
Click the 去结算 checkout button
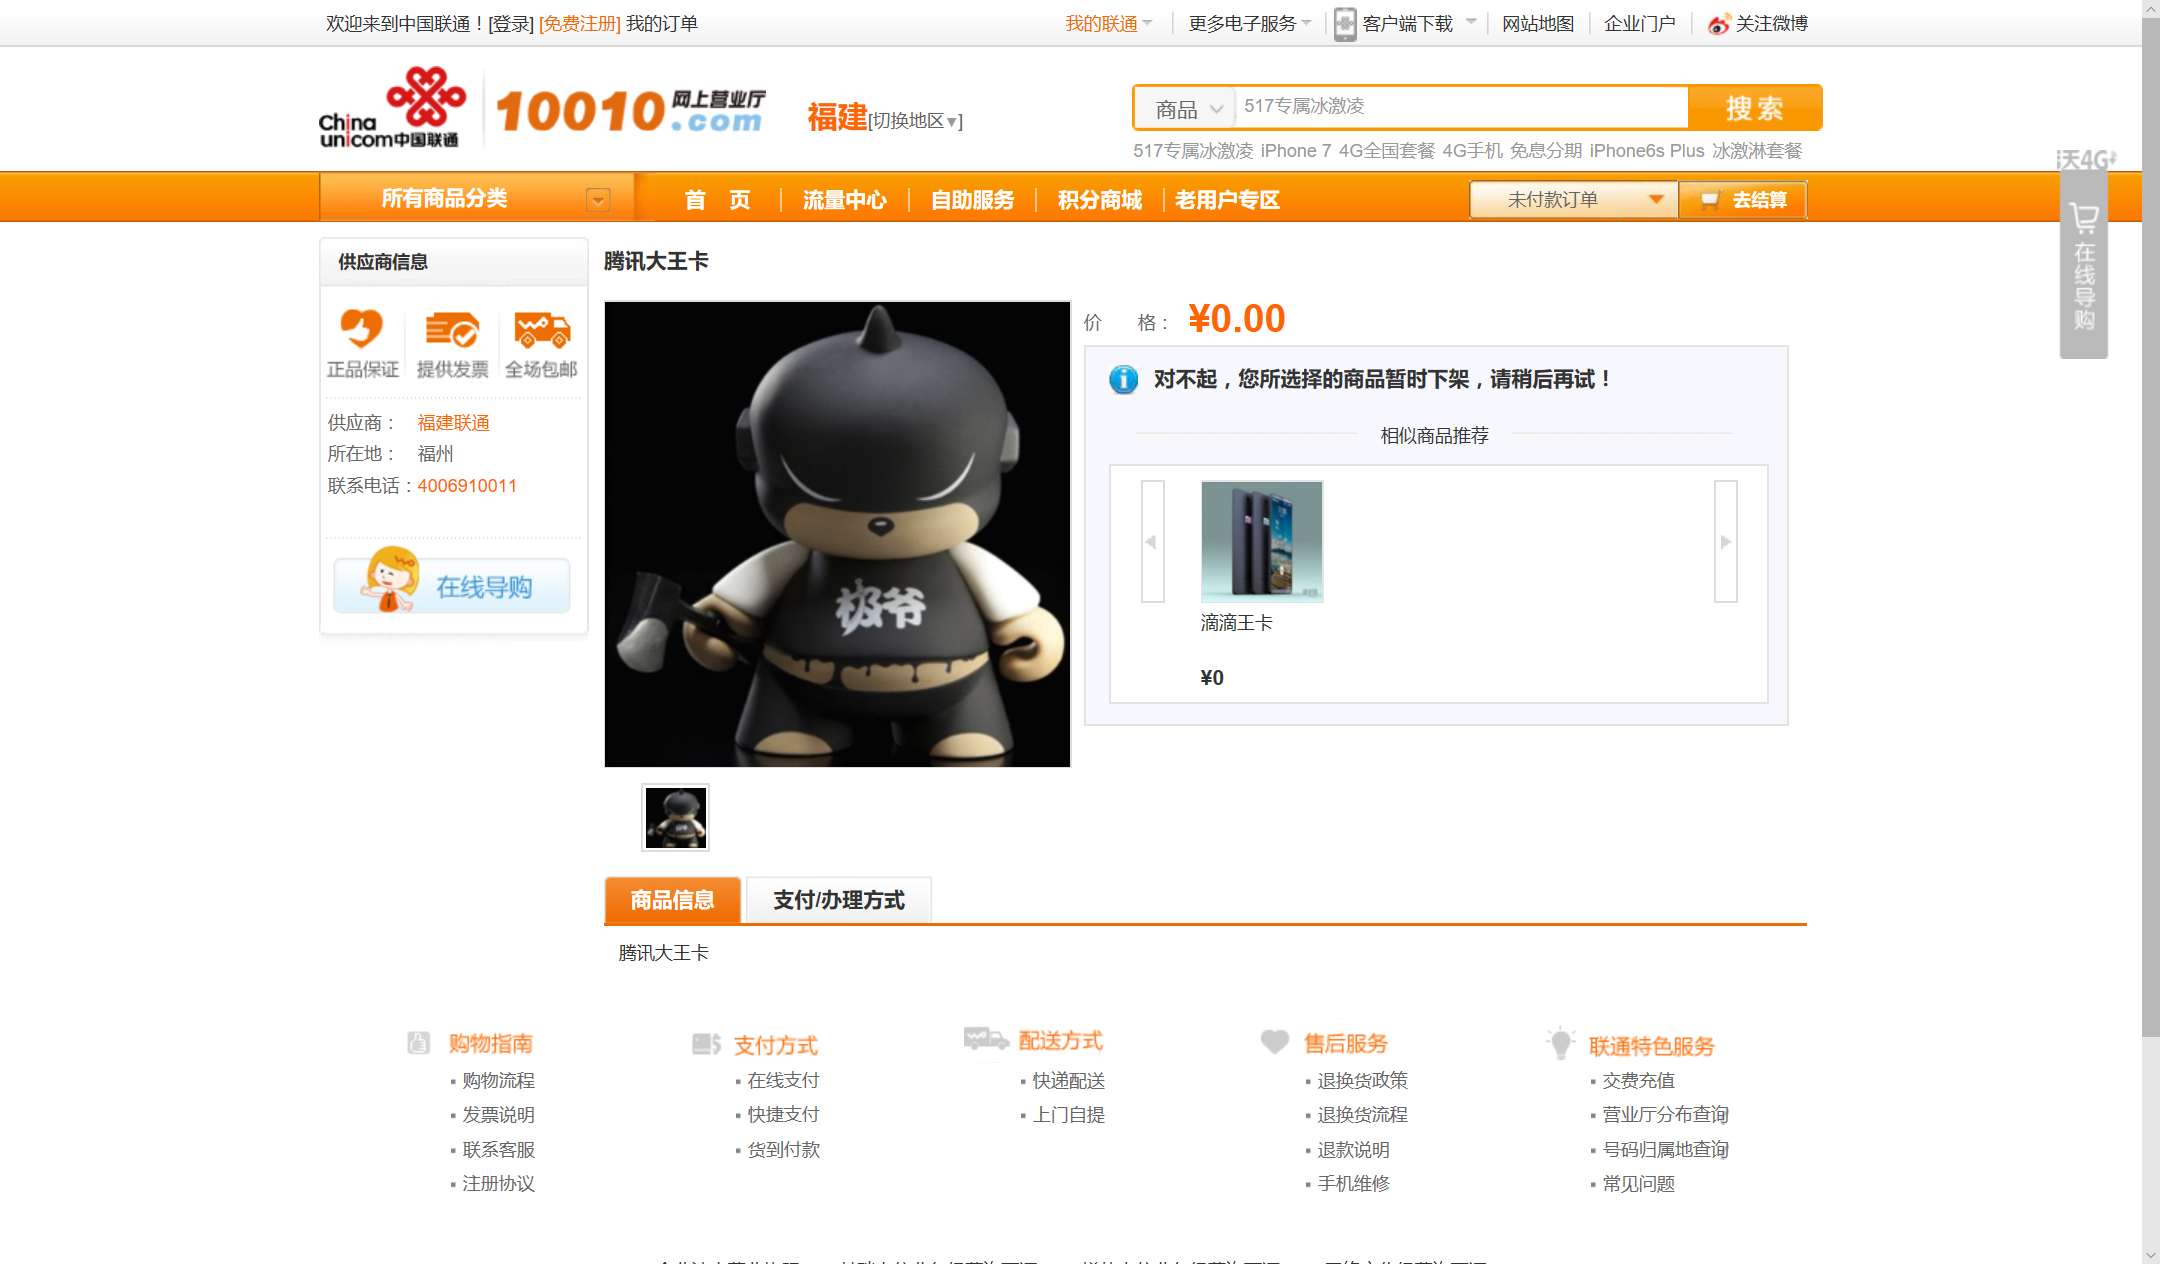[x=1742, y=200]
